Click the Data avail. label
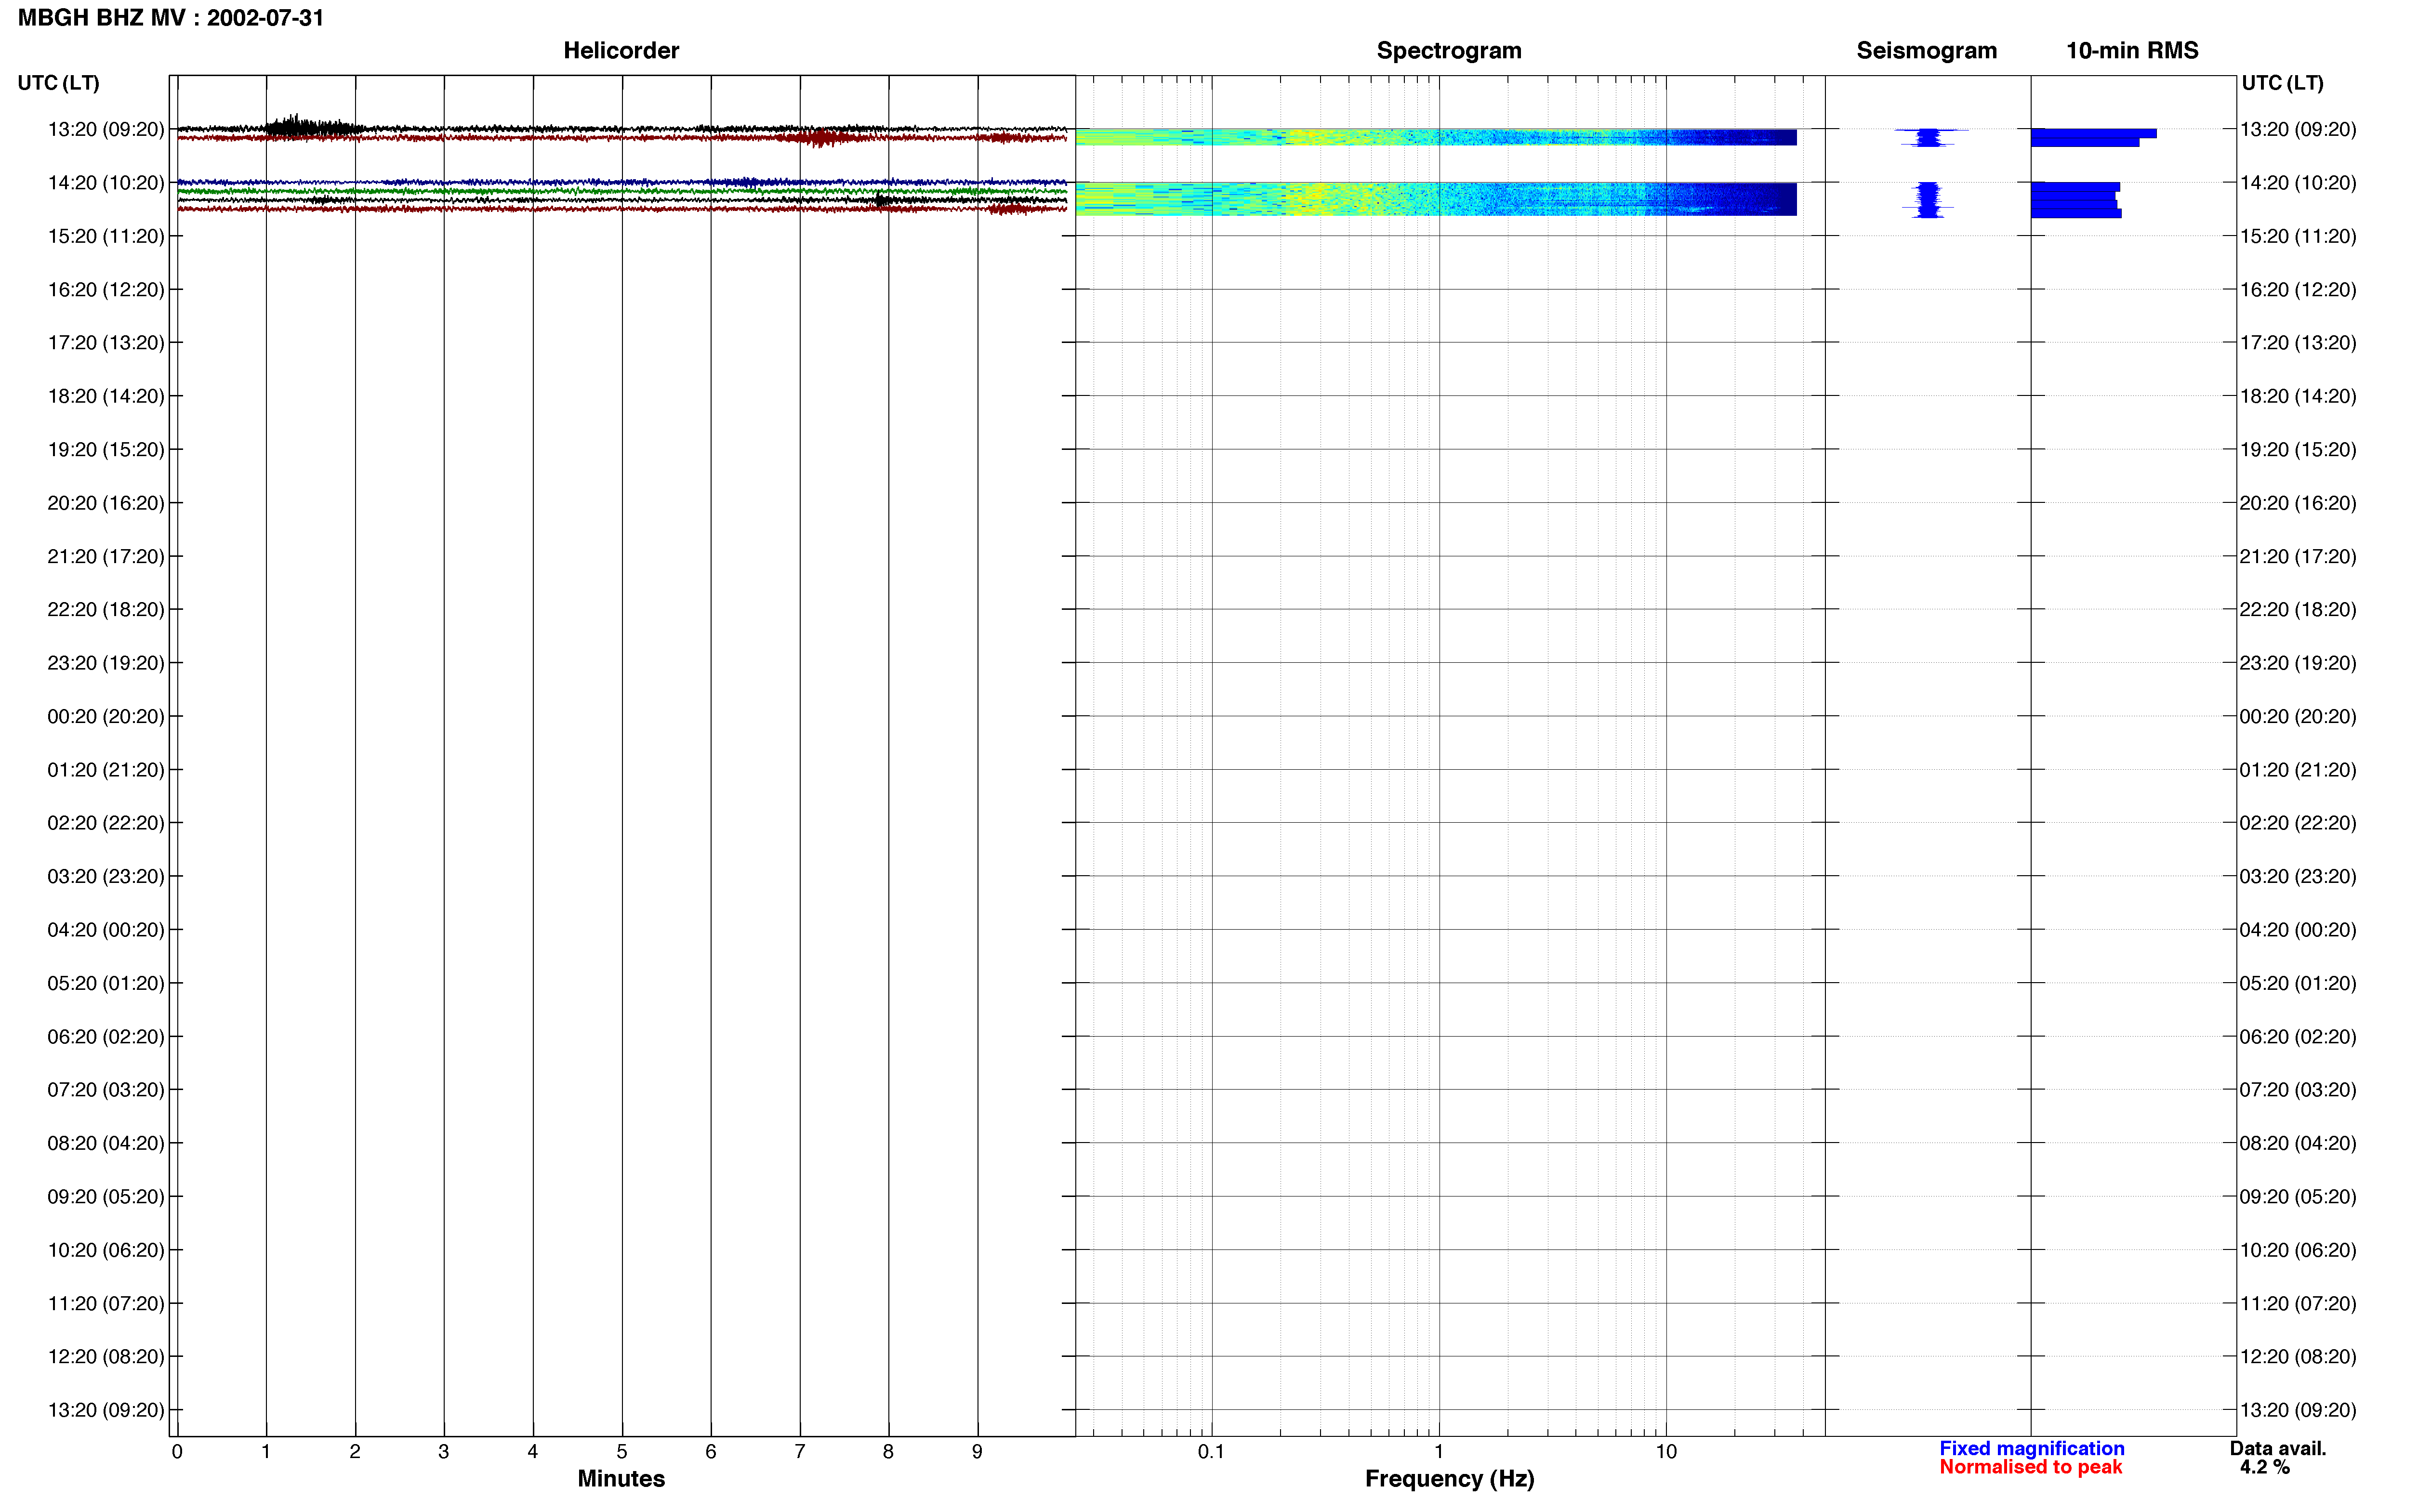 [x=2278, y=1448]
